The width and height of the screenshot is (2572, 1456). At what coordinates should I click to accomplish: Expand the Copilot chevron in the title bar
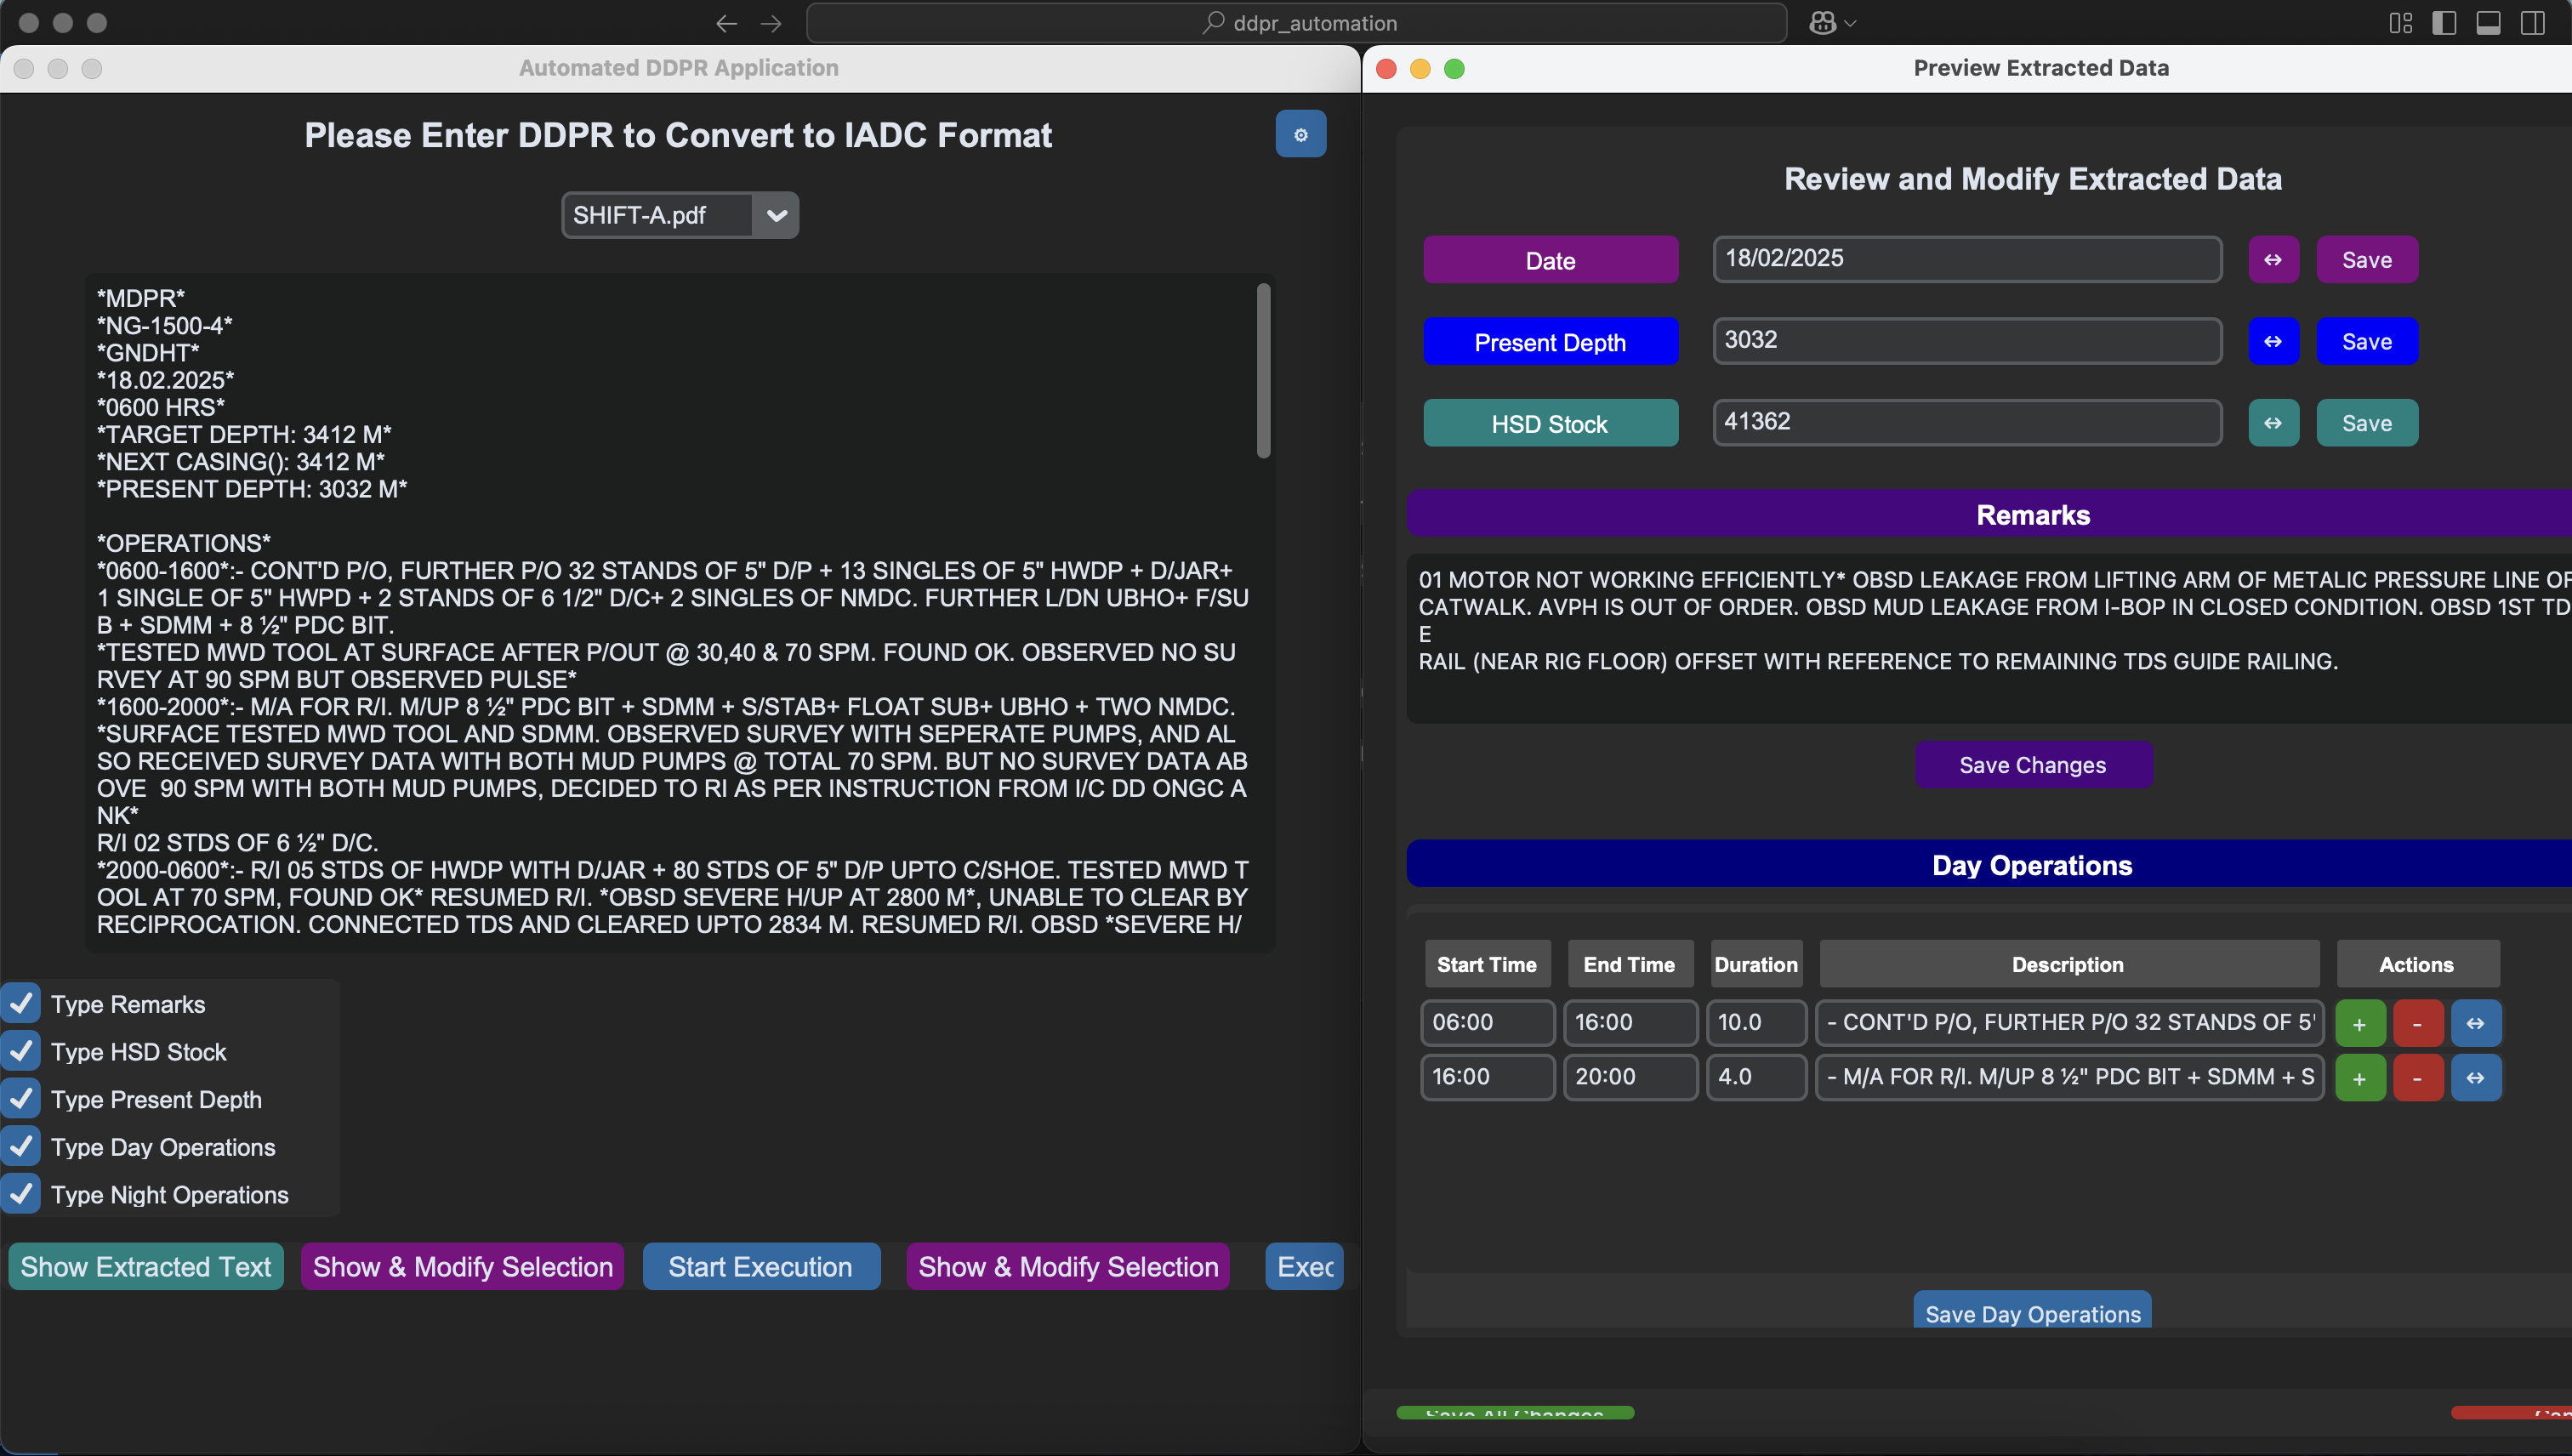(1850, 23)
